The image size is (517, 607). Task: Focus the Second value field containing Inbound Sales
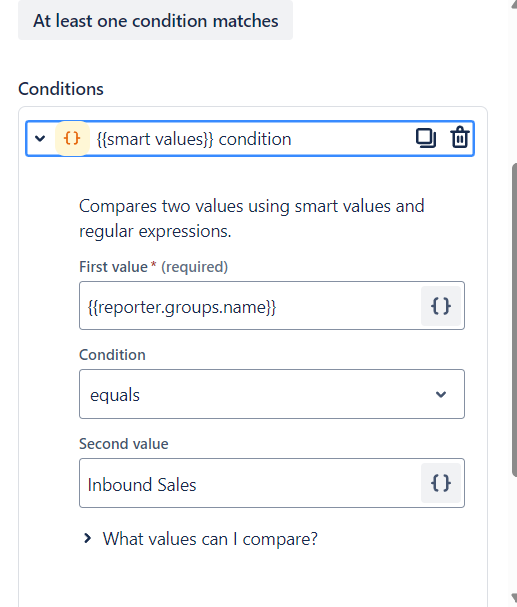pyautogui.click(x=250, y=483)
